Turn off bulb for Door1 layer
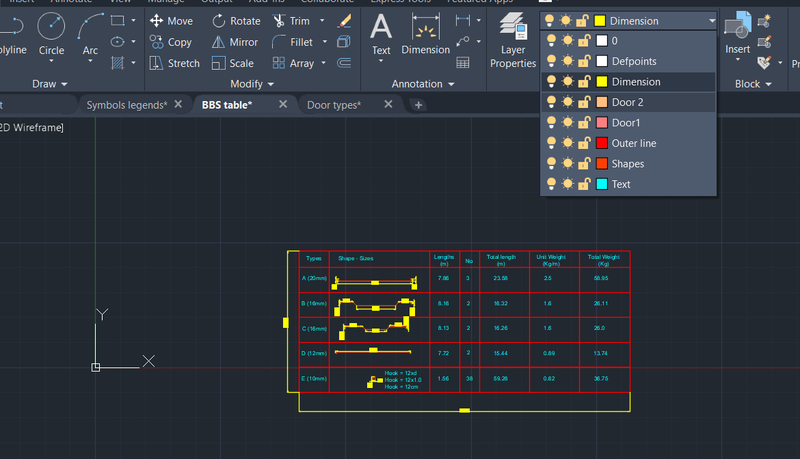This screenshot has height=459, width=800. click(551, 122)
